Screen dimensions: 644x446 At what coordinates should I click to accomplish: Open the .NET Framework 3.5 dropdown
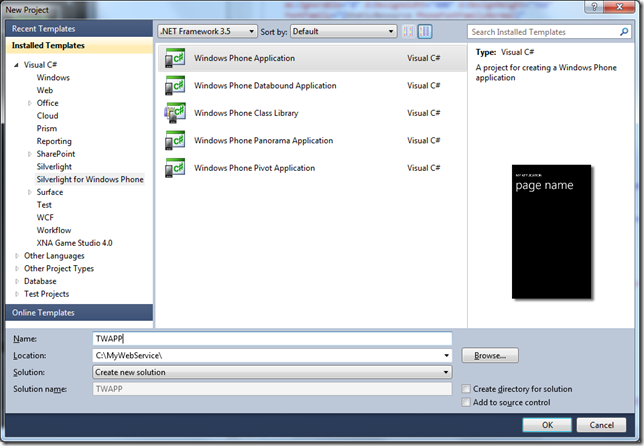[207, 31]
